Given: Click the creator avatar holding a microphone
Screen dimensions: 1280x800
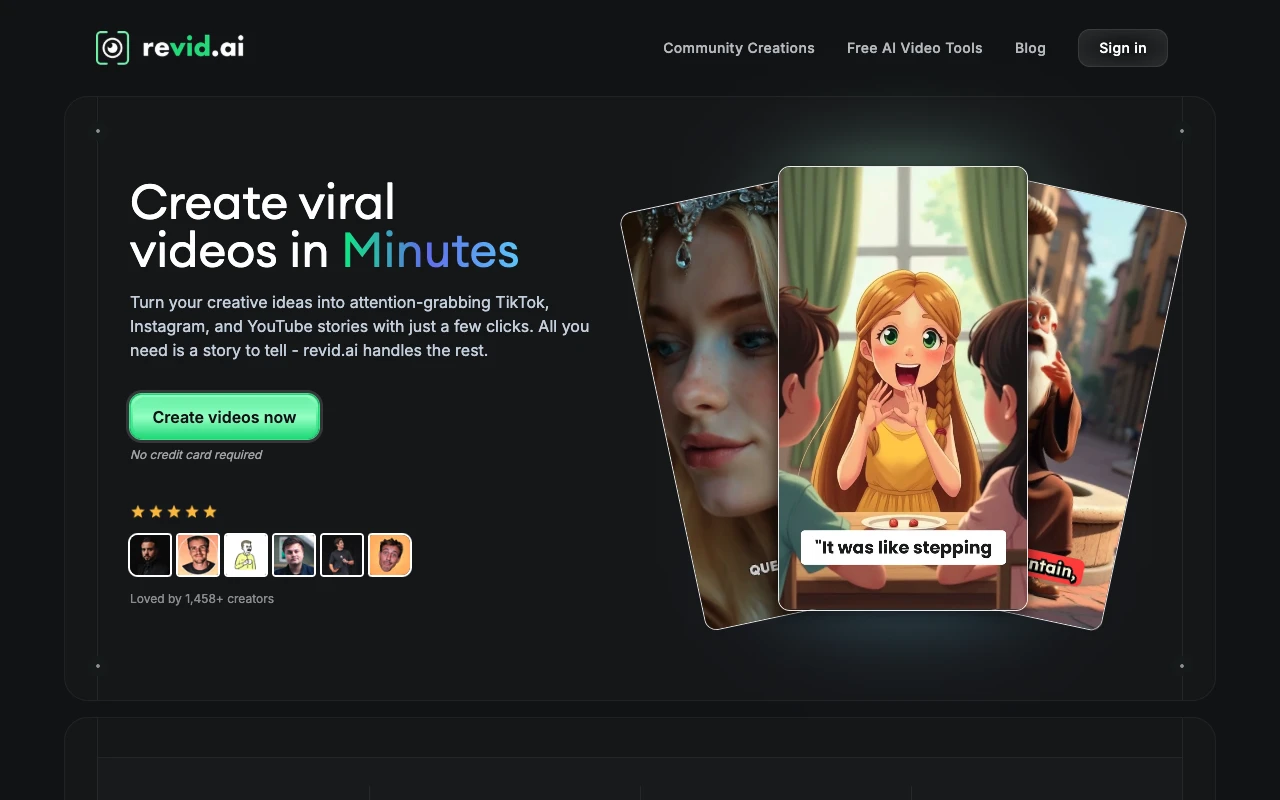Looking at the screenshot, I should point(342,555).
